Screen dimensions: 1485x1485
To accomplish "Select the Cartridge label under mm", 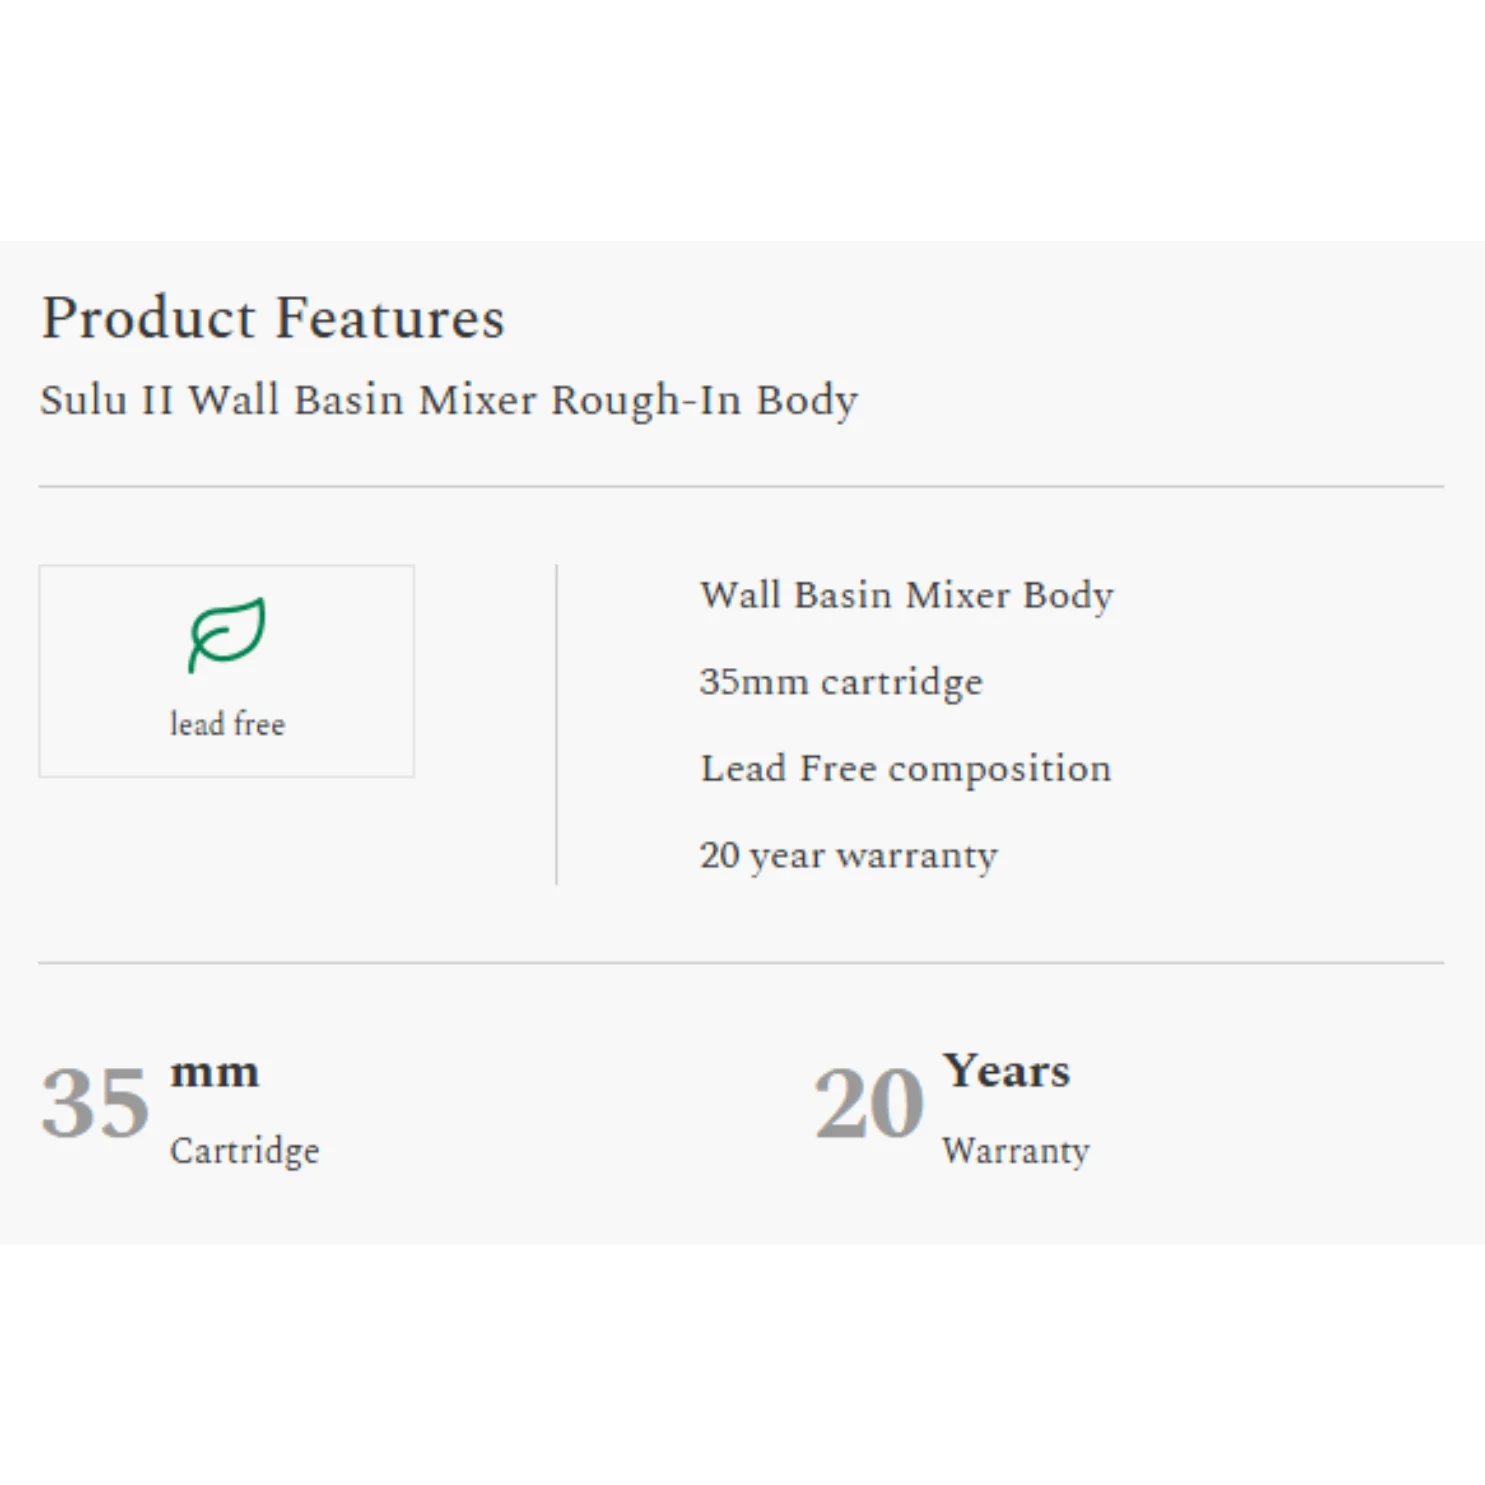I will point(244,1150).
